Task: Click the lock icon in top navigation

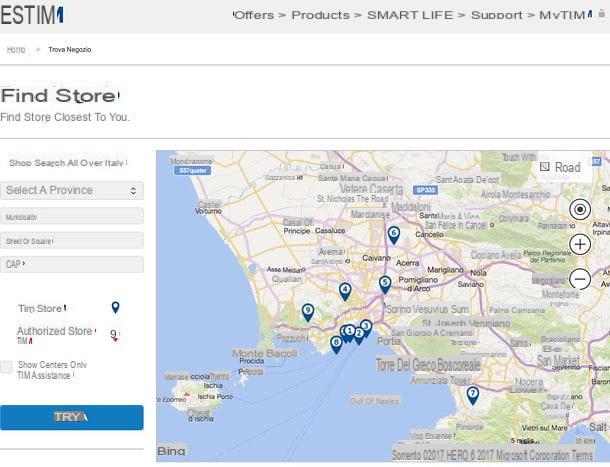Action: pyautogui.click(x=601, y=14)
